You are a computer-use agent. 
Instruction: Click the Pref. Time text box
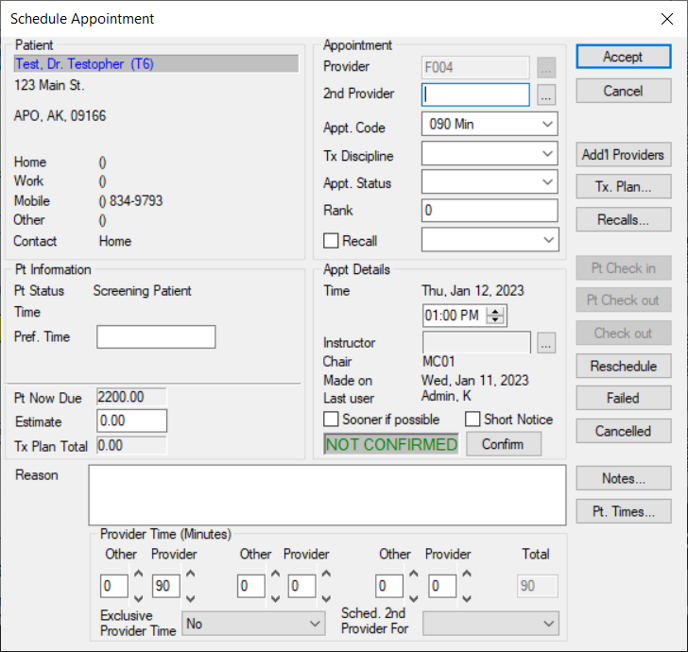click(156, 337)
